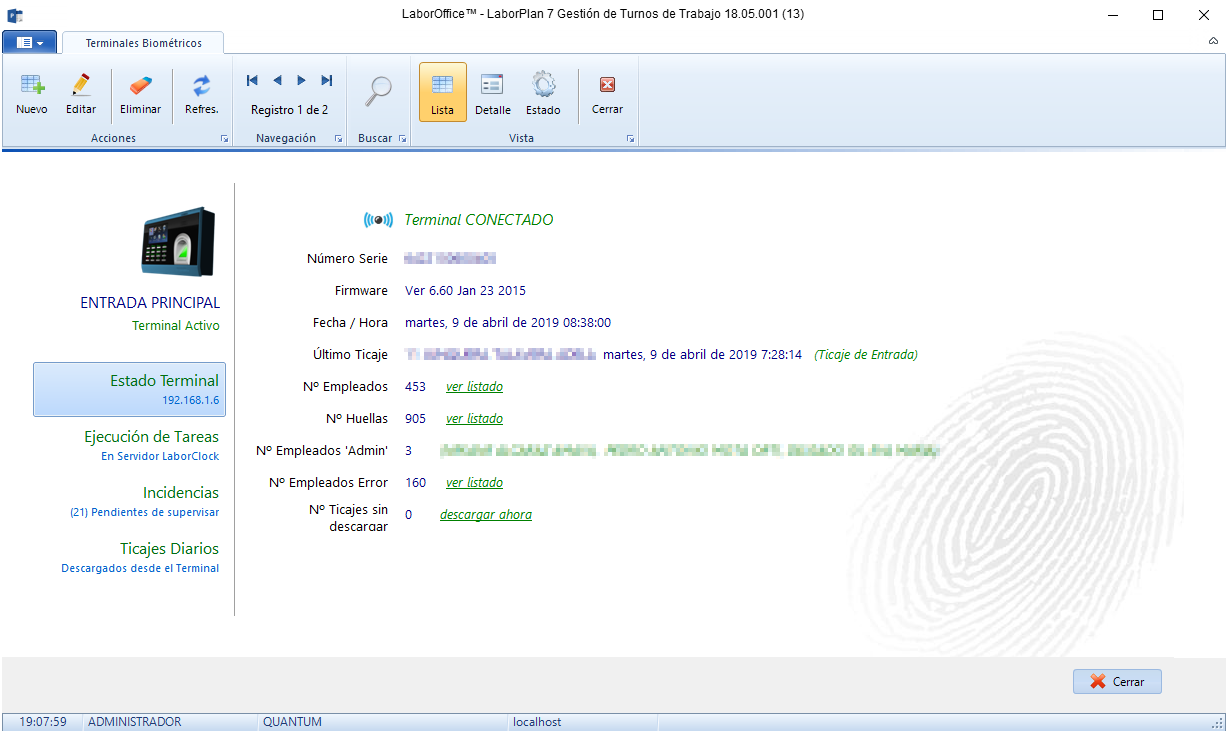Expand the Acciones group launcher
This screenshot has width=1228, height=733.
[224, 139]
